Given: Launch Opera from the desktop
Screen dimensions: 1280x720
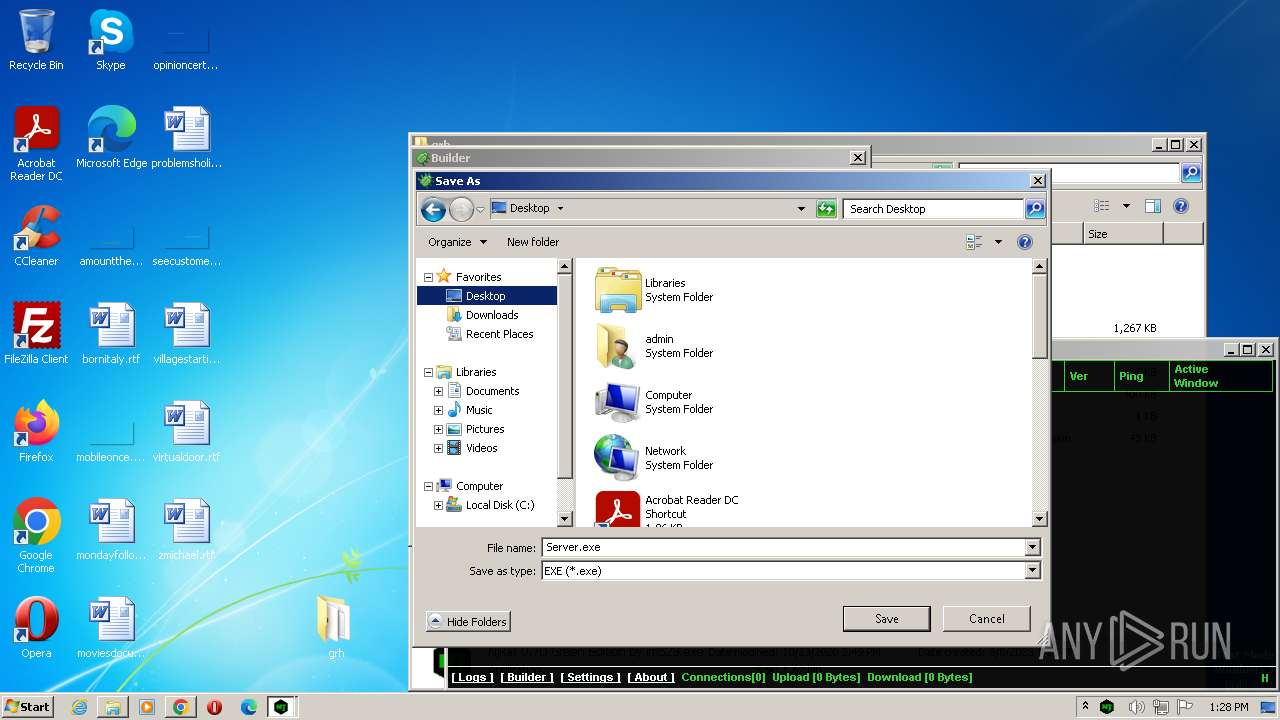Looking at the screenshot, I should (36, 628).
